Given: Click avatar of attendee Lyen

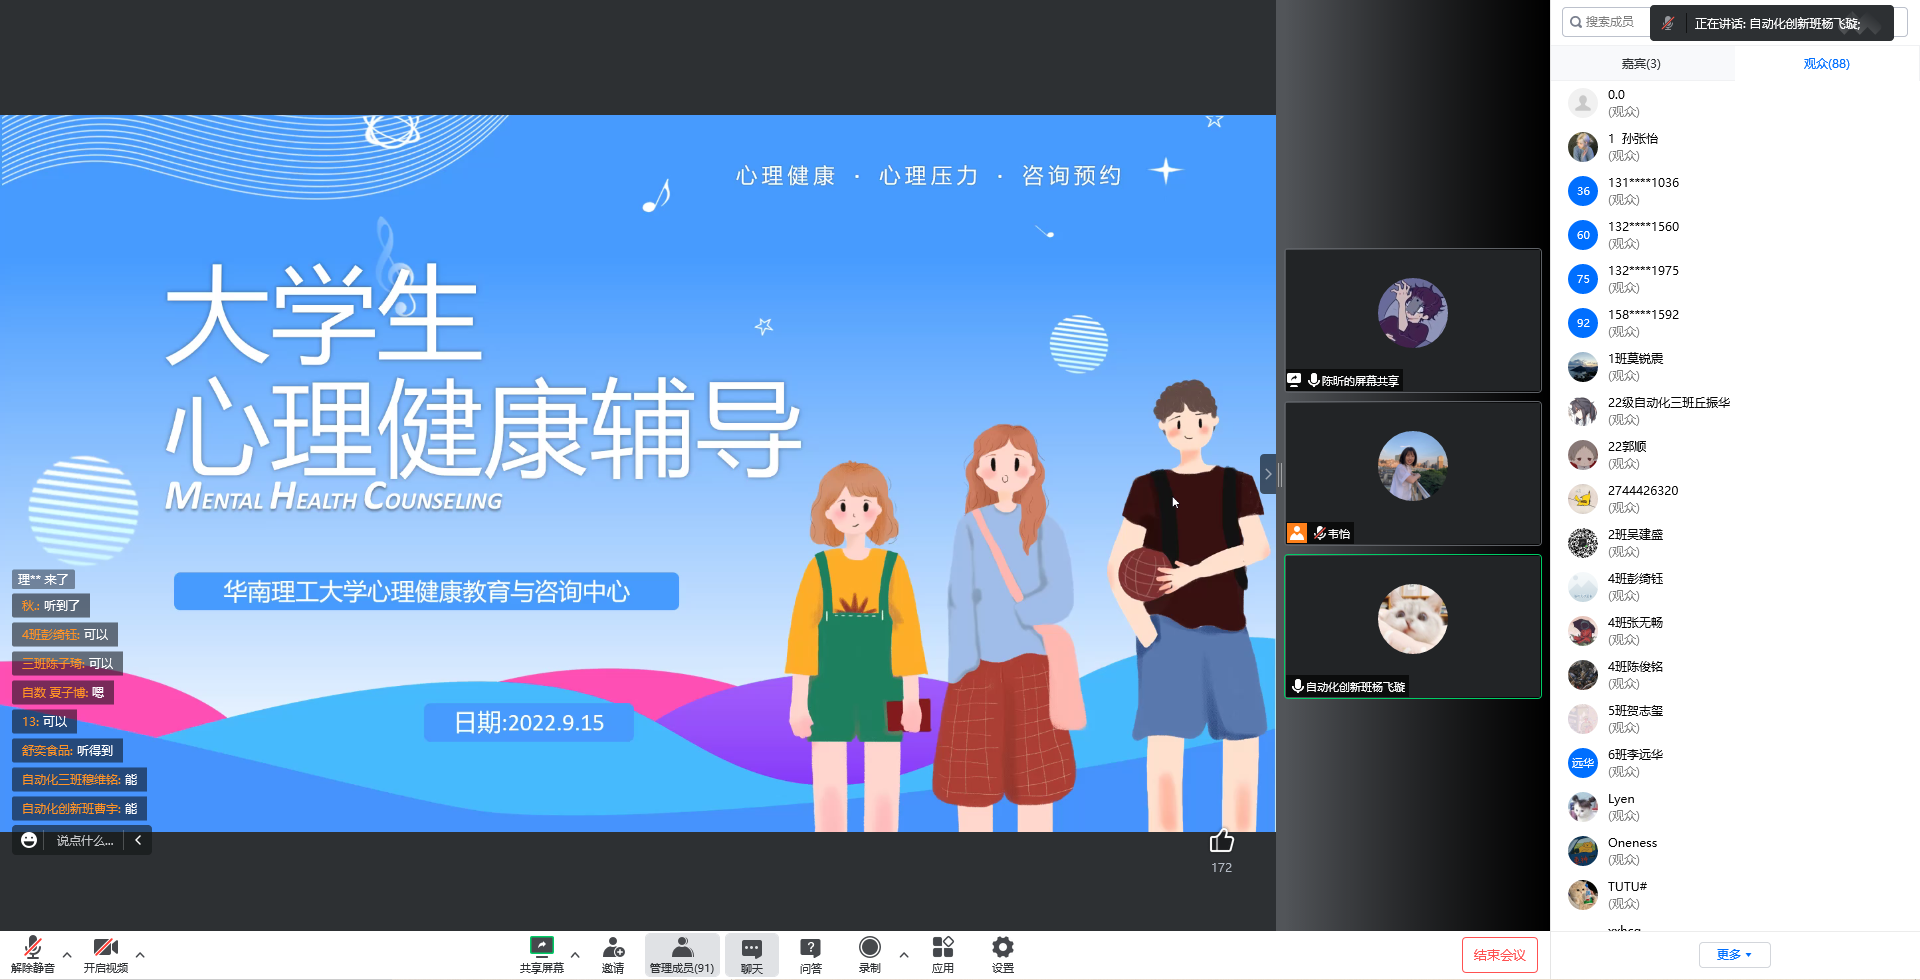Looking at the screenshot, I should [x=1583, y=807].
